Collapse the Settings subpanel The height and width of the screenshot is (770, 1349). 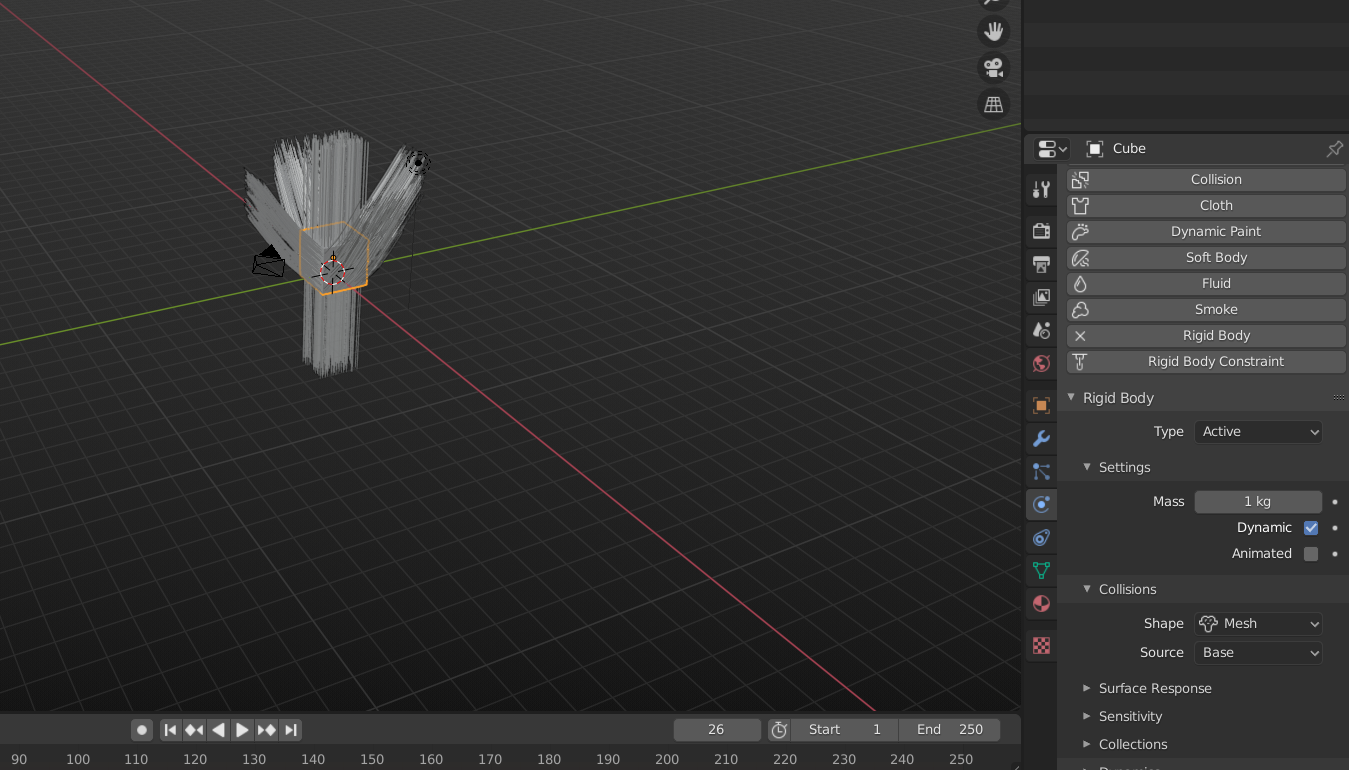tap(1087, 467)
